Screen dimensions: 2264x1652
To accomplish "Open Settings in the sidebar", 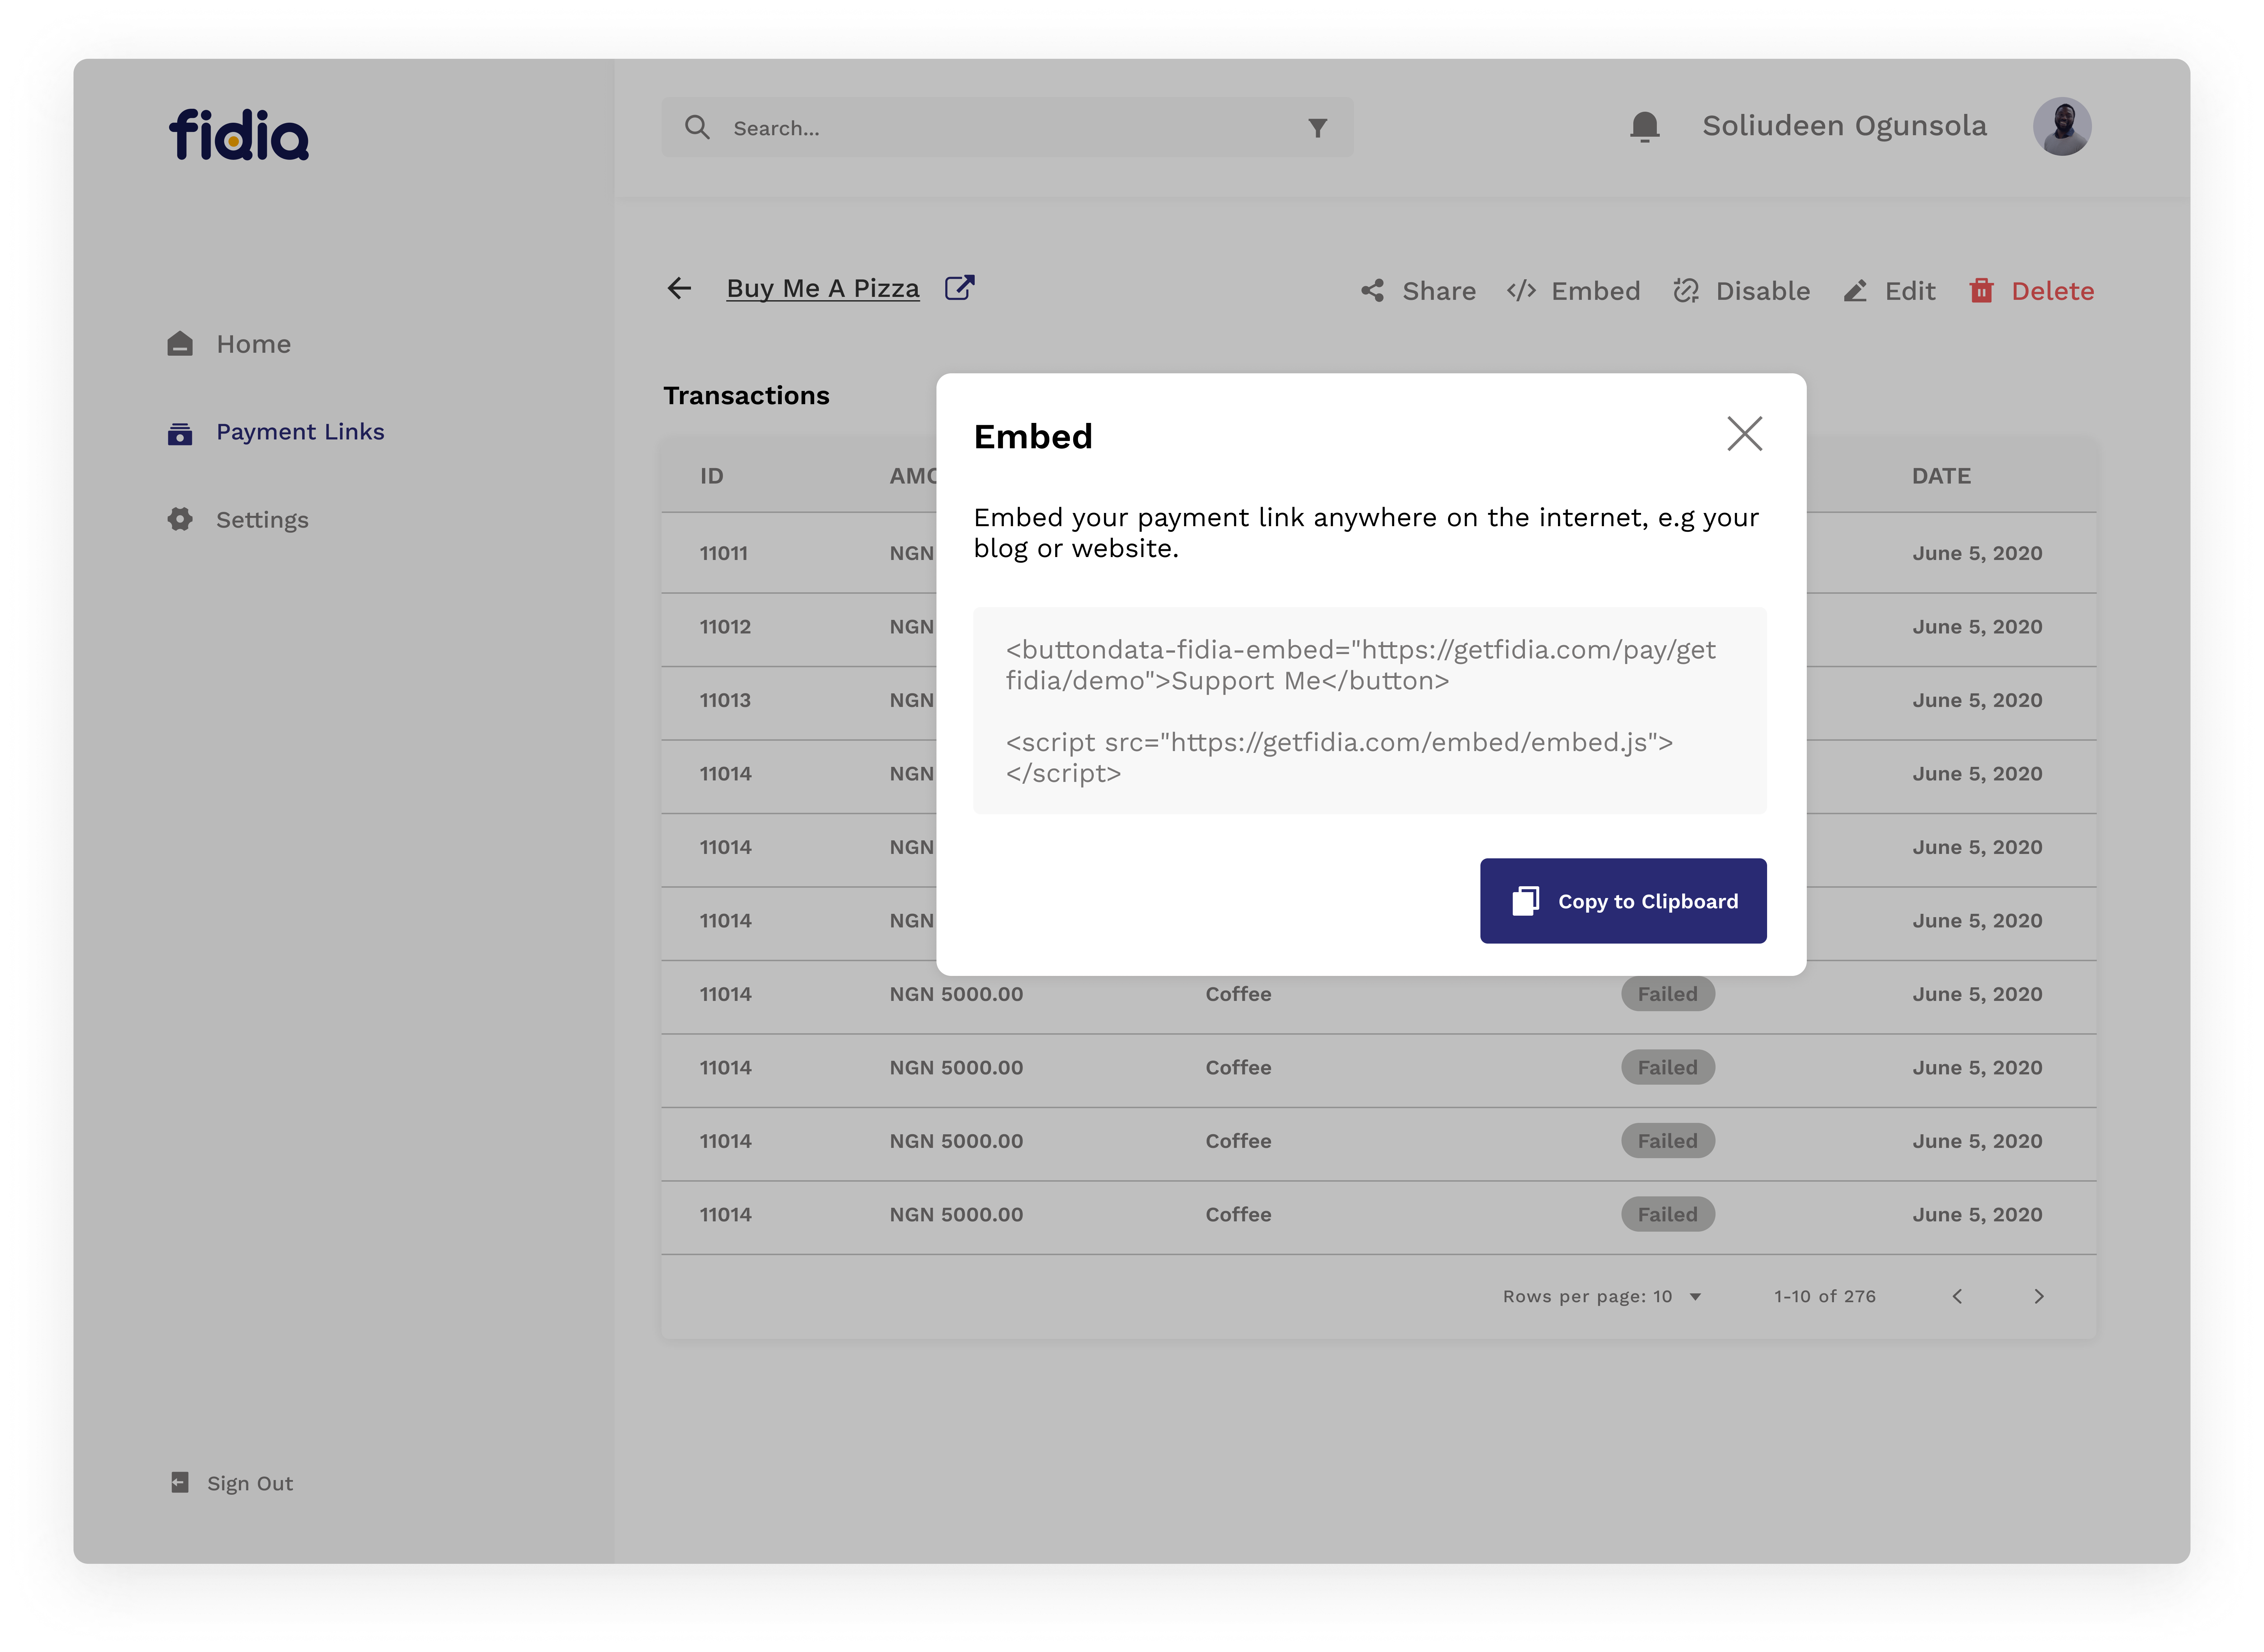I will point(238,520).
